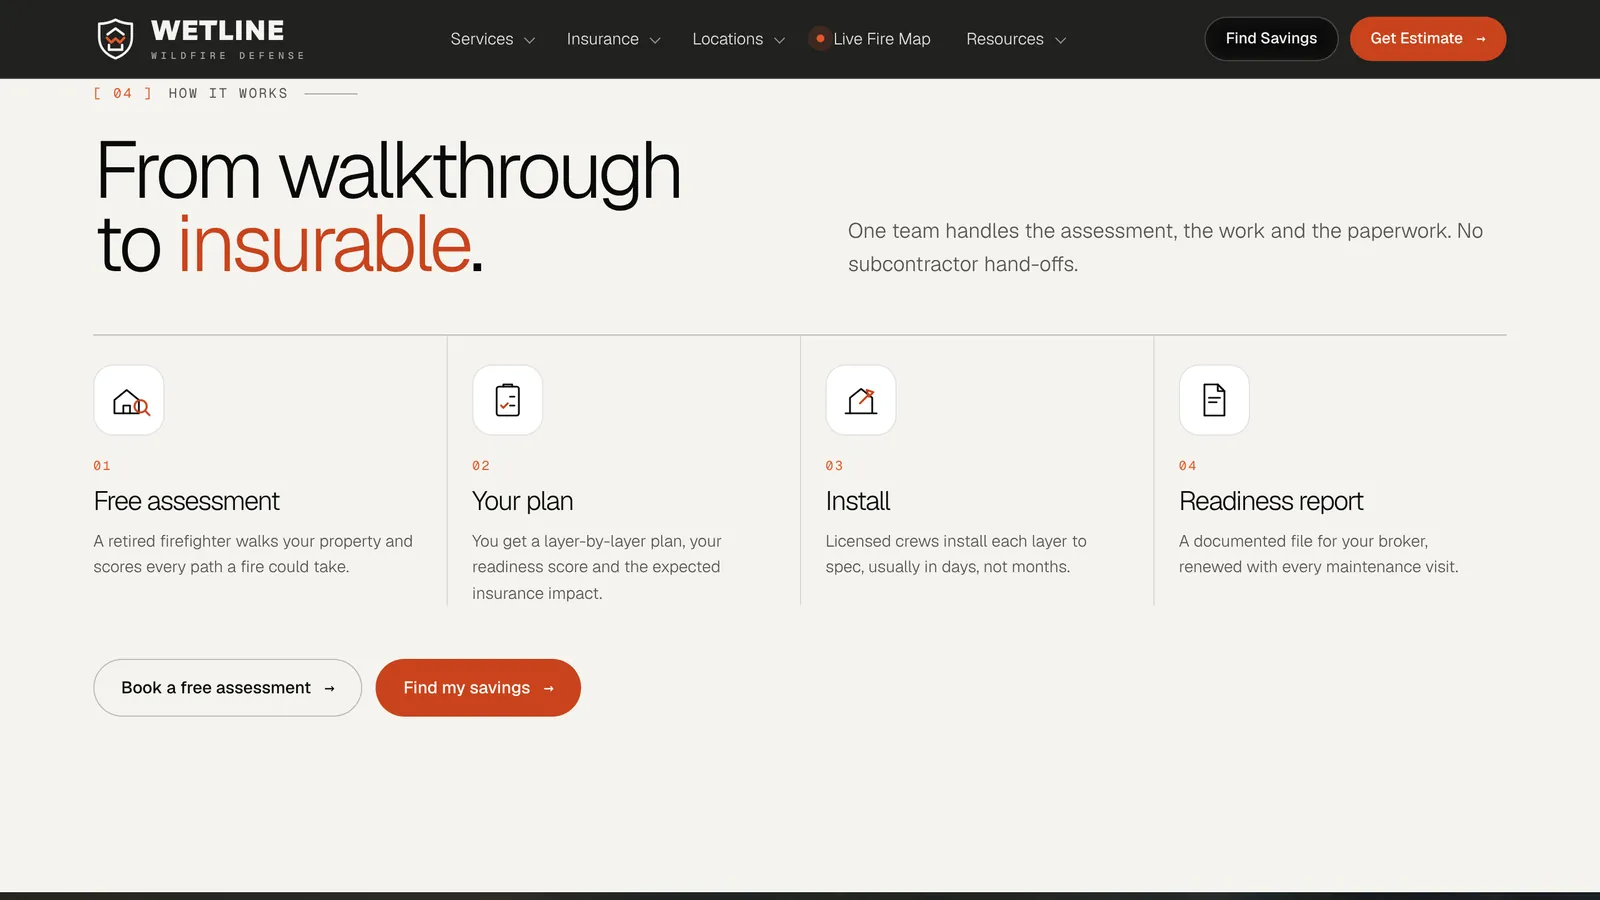Expand the Resources chevron
1600x900 pixels.
point(1061,40)
